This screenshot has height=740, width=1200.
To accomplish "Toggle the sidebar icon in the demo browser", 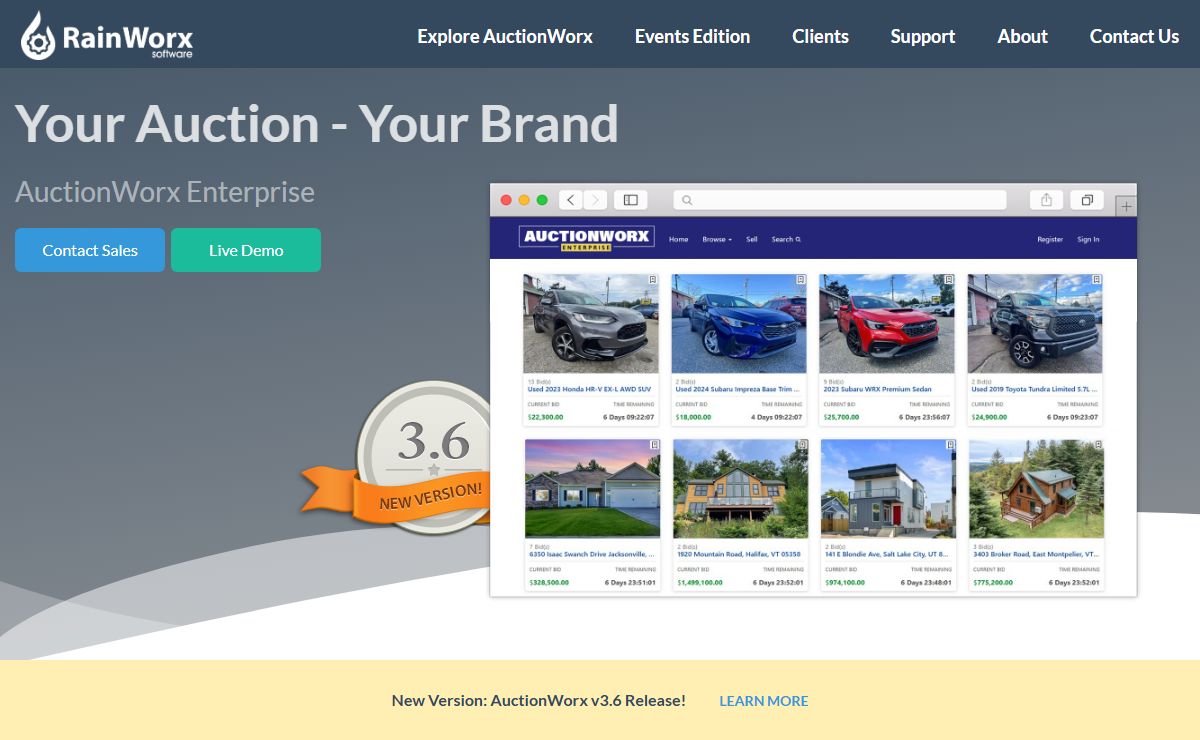I will [631, 200].
